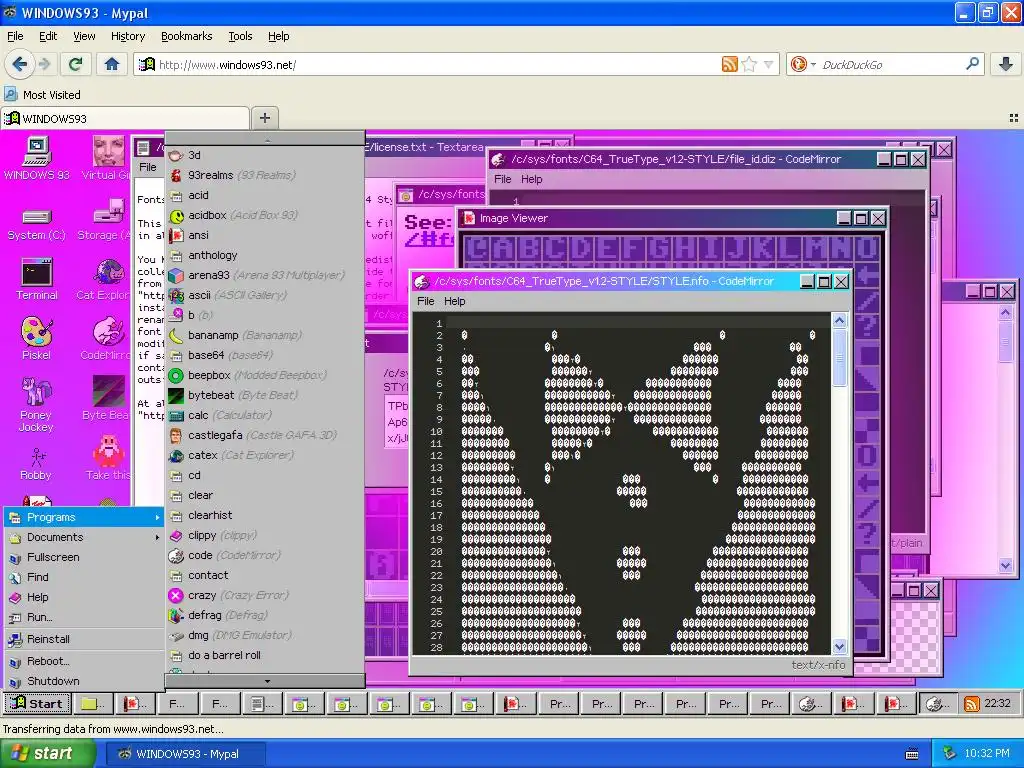Launch defrag program entry
Viewport: 1024px width, 768px height.
point(264,615)
